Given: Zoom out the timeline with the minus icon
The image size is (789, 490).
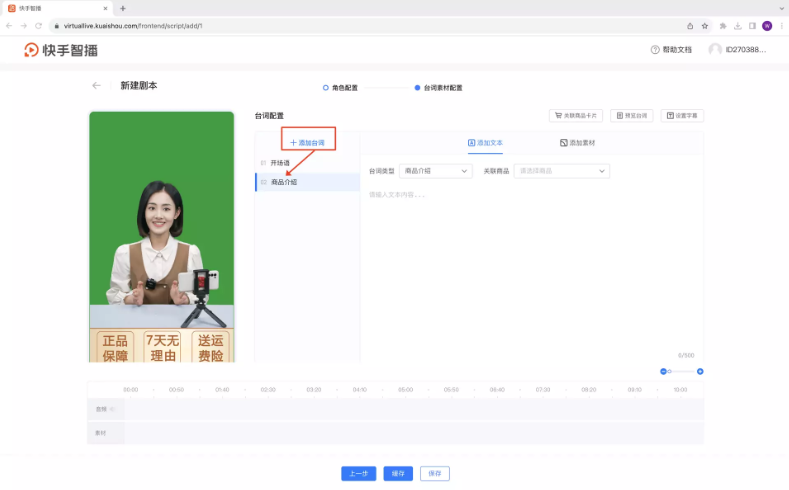Looking at the screenshot, I should pos(663,371).
